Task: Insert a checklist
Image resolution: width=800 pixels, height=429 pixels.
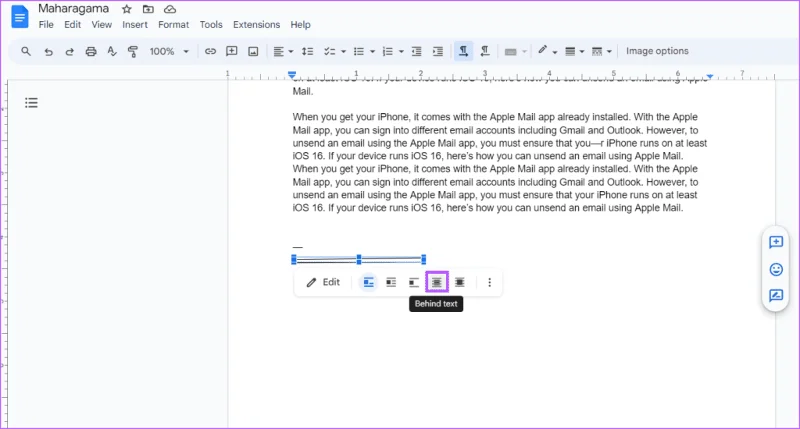Action: pyautogui.click(x=330, y=52)
